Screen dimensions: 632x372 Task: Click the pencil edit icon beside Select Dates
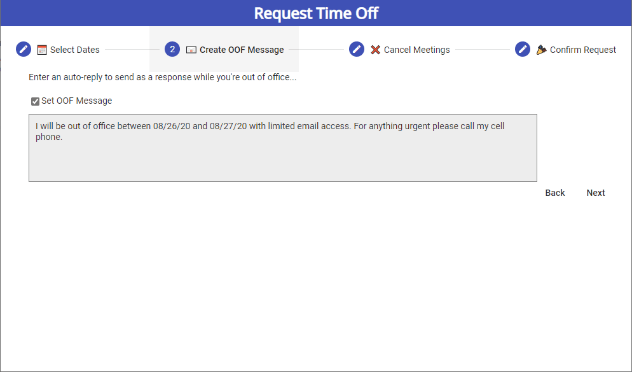(x=23, y=49)
